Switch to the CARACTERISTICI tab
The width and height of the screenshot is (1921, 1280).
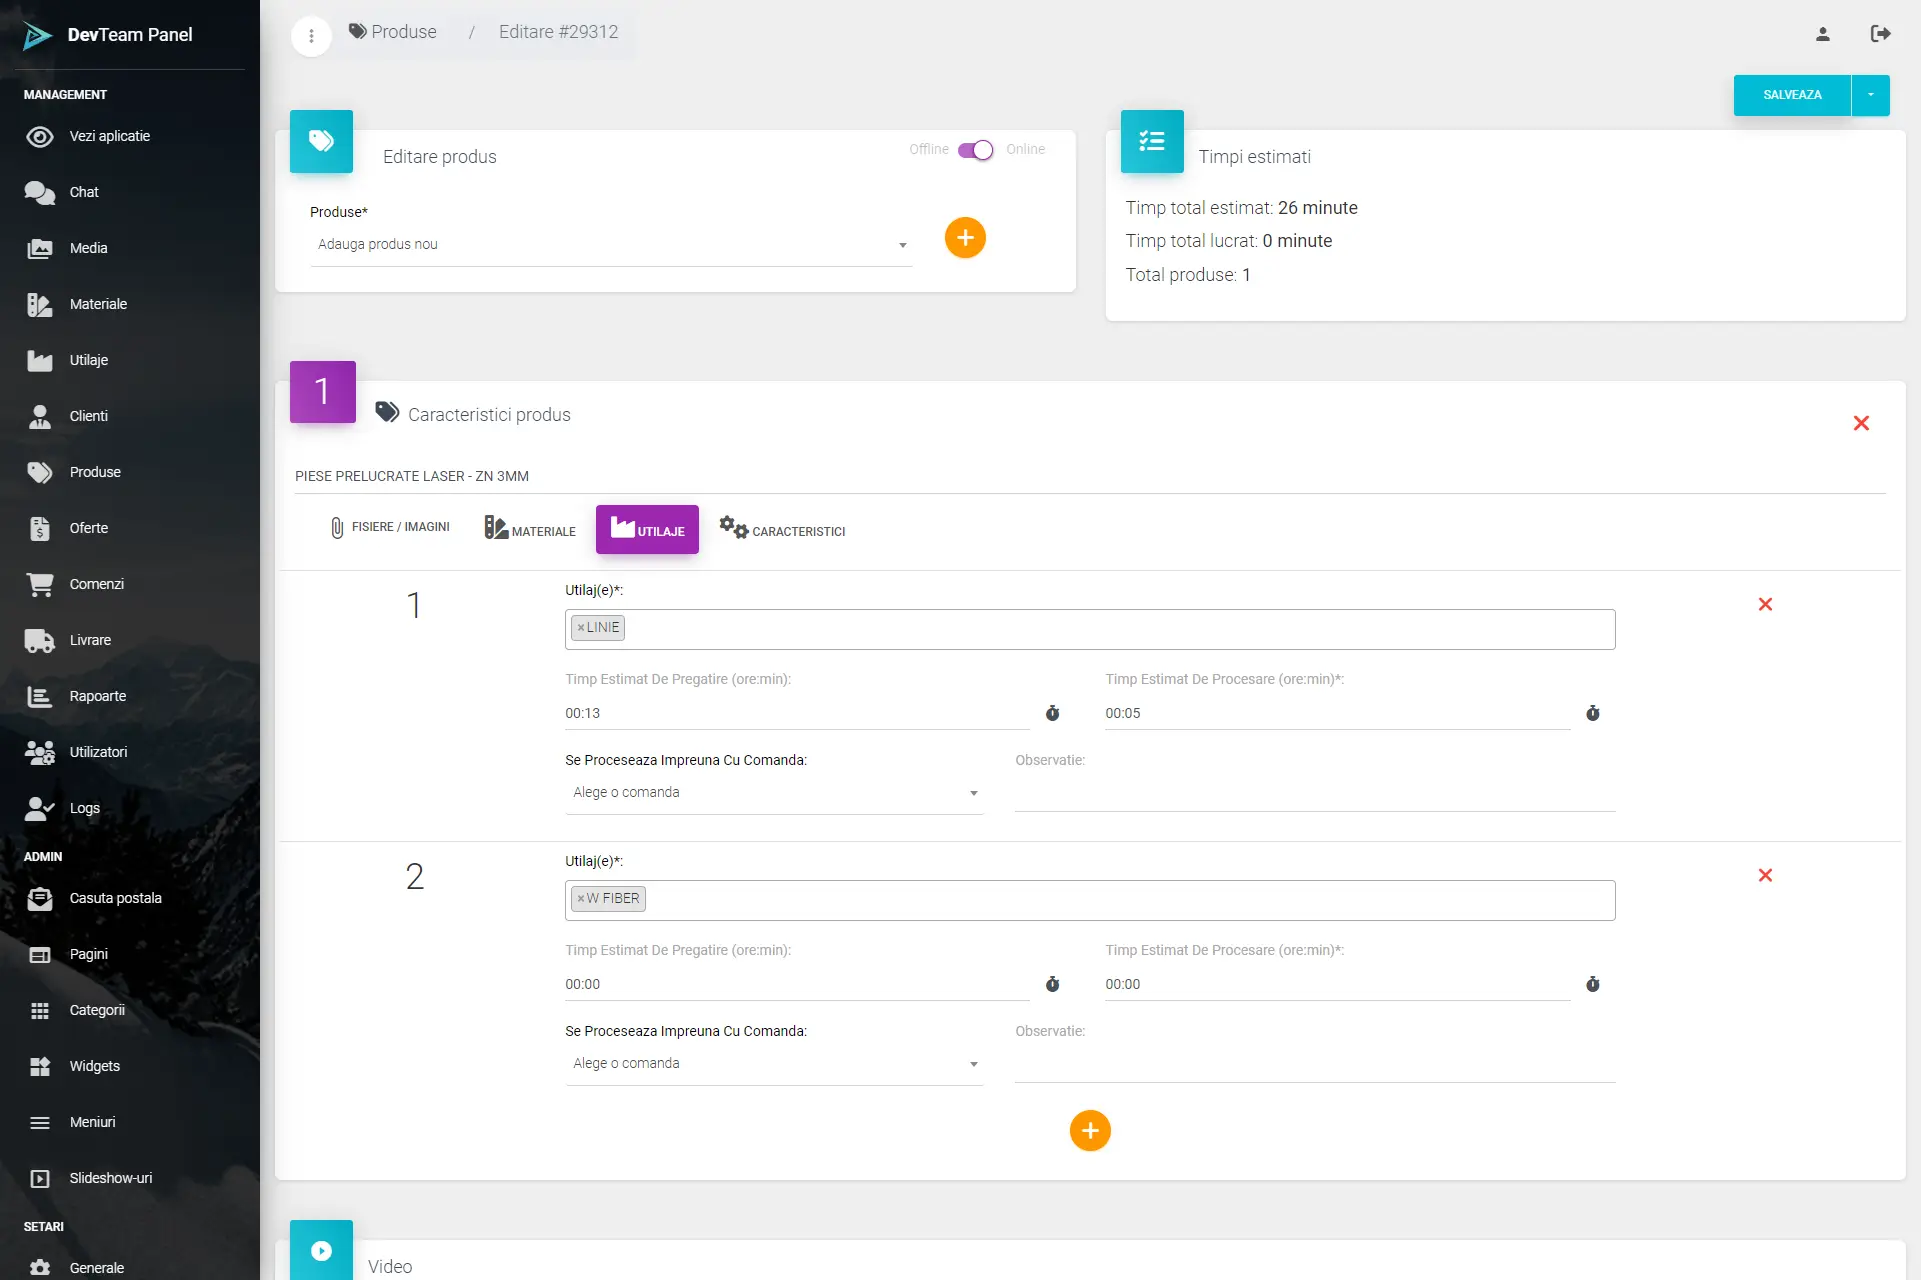(783, 529)
